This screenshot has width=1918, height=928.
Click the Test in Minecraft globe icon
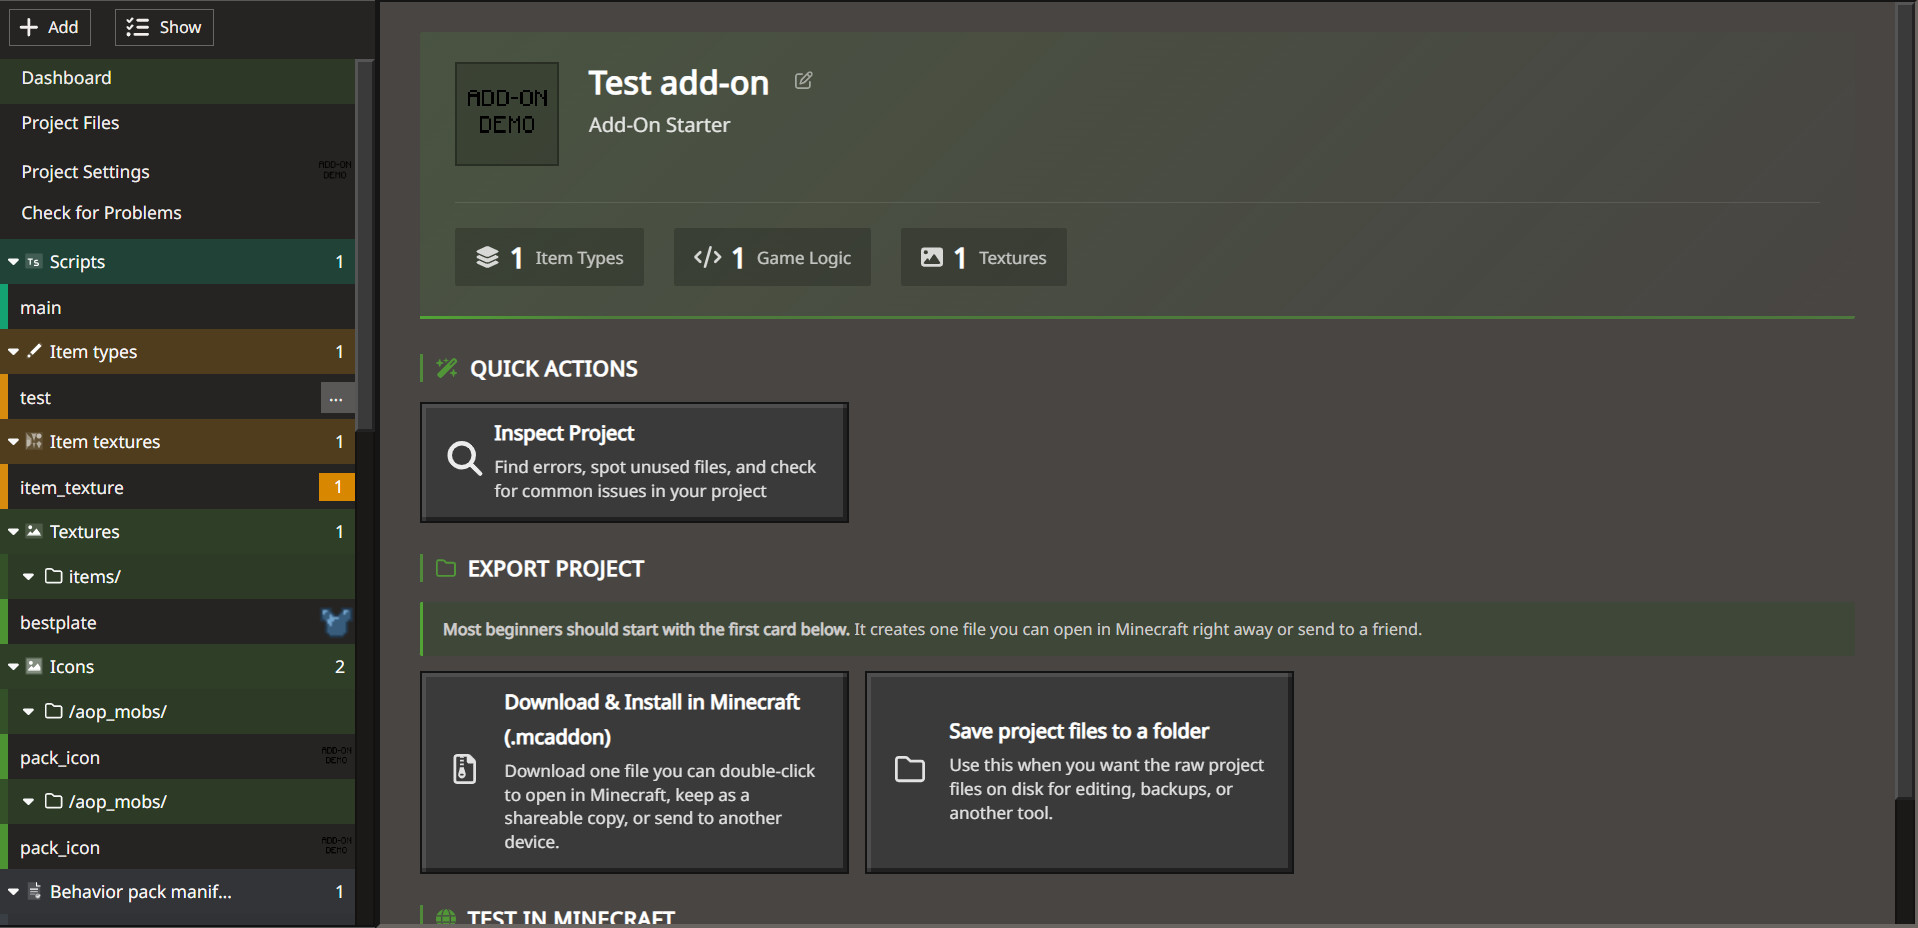click(x=446, y=918)
